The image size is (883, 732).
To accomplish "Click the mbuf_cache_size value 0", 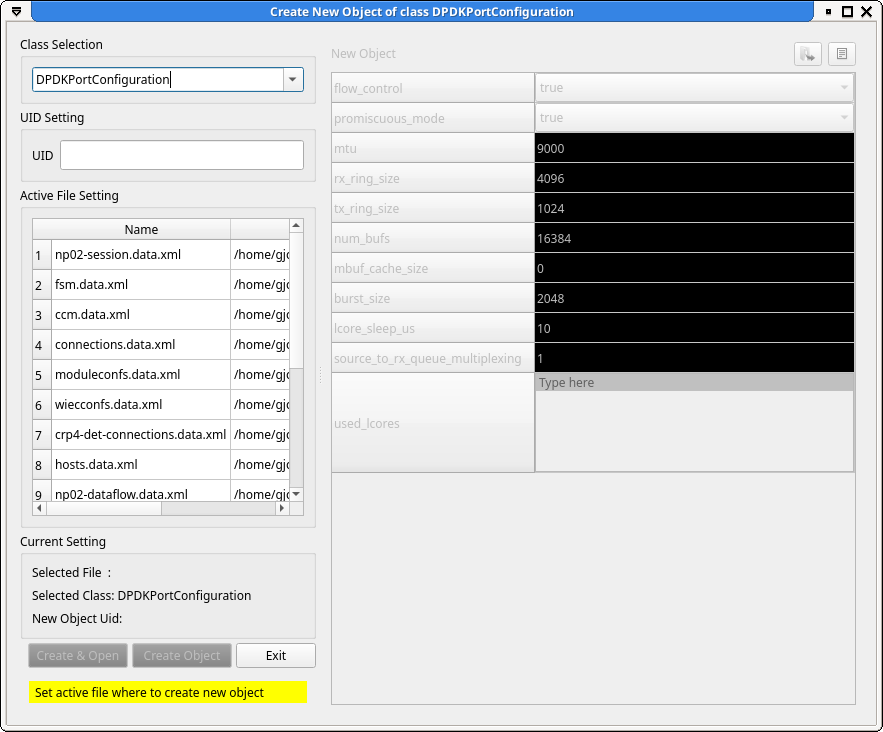I will pyautogui.click(x=694, y=269).
